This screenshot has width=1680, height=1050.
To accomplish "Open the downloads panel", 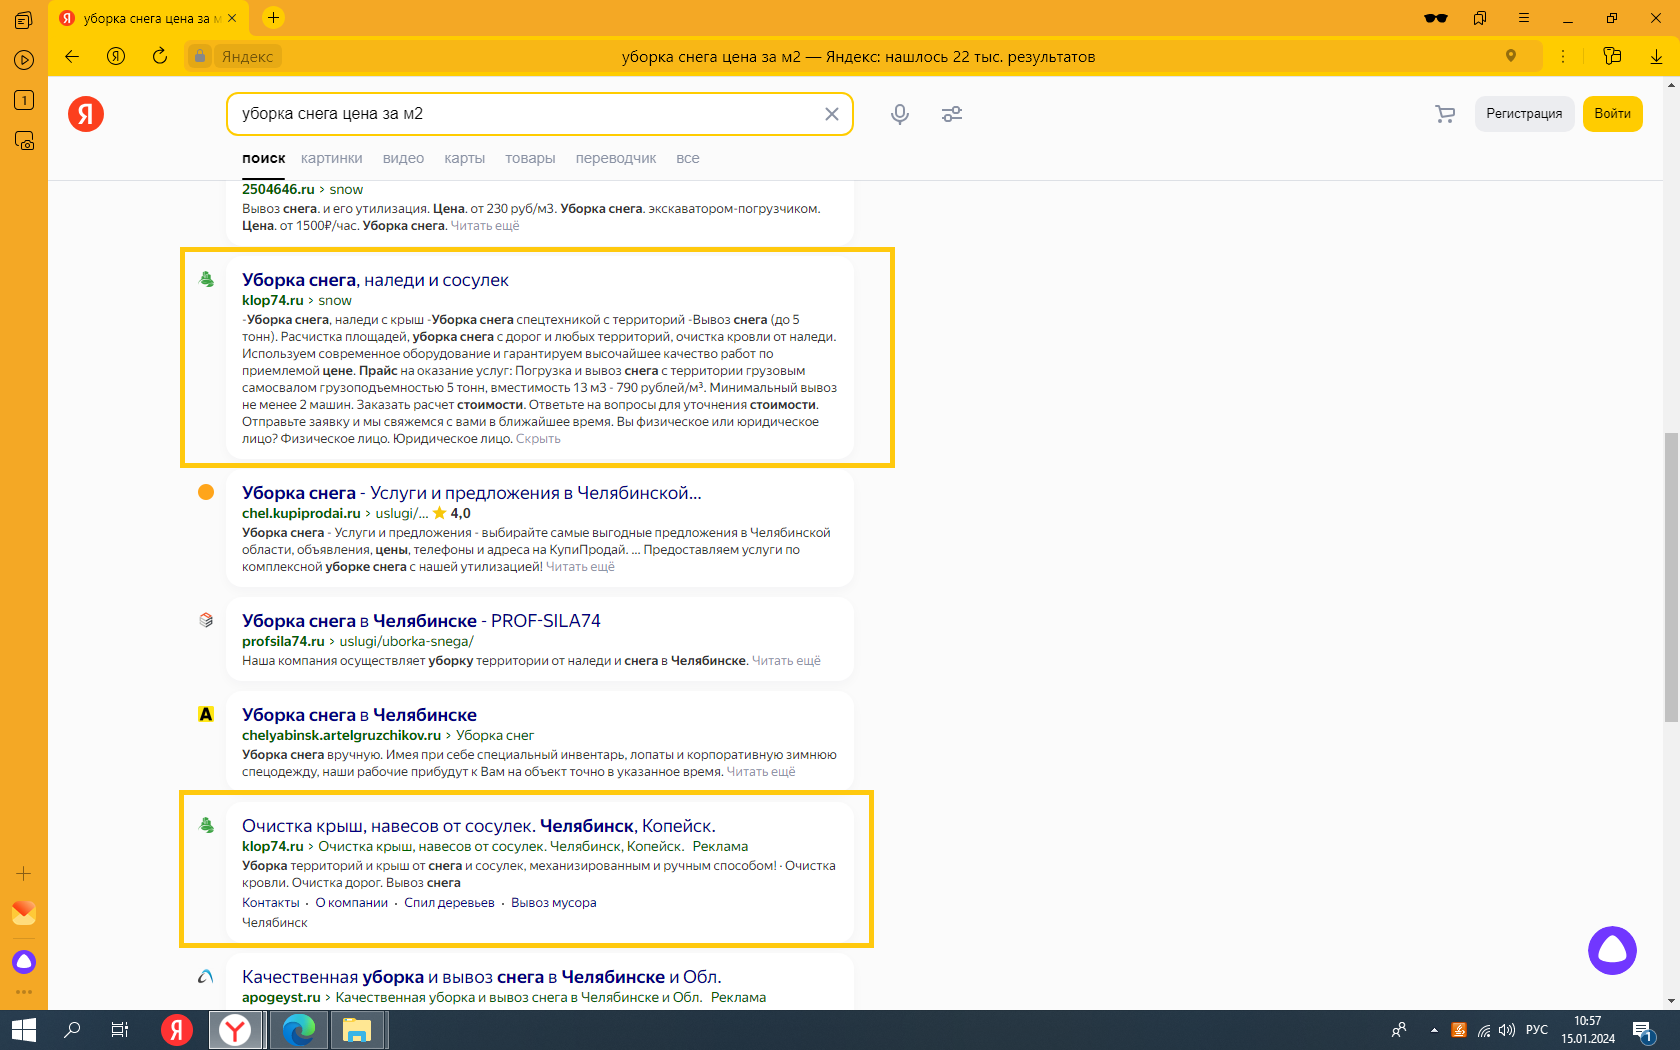I will (1656, 56).
